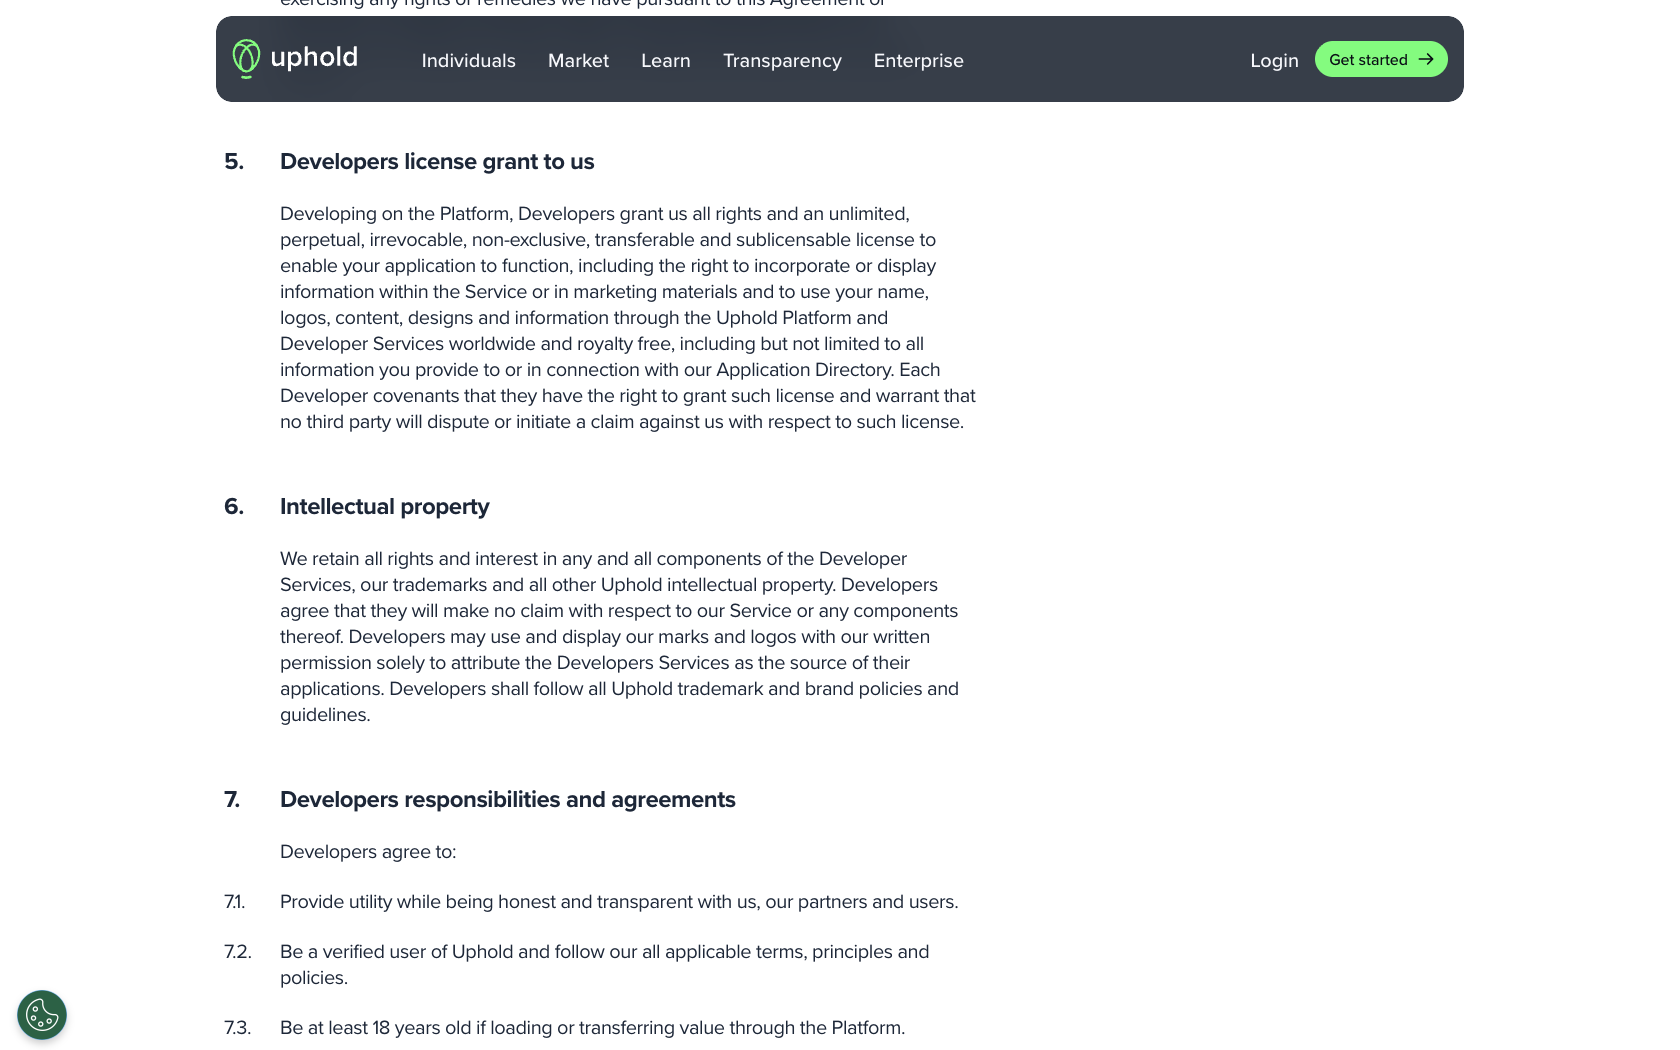The width and height of the screenshot is (1680, 1050).
Task: Click the 'Intellectual property' section heading
Action: [x=384, y=507]
